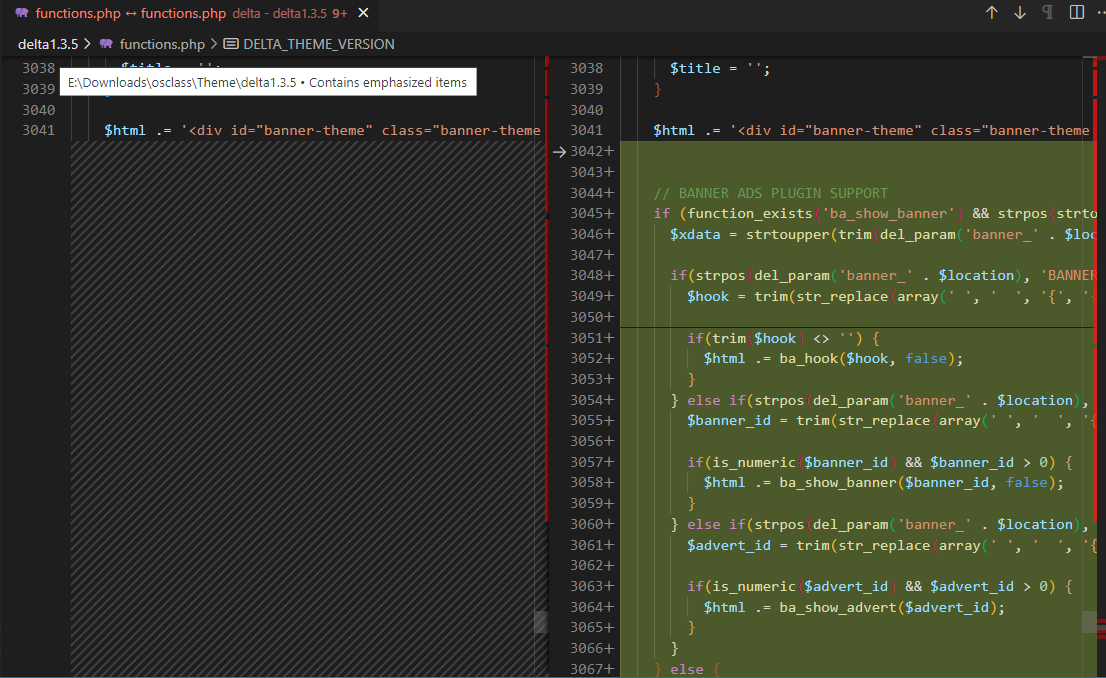Click line number 3044+ in the gutter
1106x678 pixels.
point(592,193)
